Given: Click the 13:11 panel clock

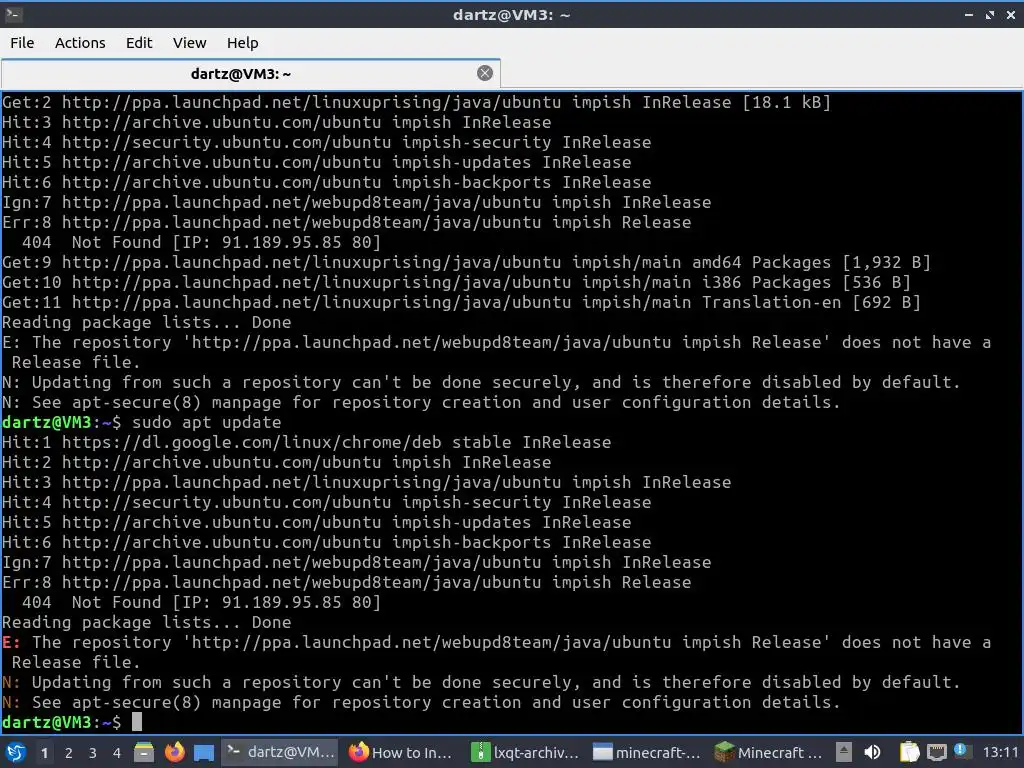Looking at the screenshot, I should pyautogui.click(x=1000, y=753).
